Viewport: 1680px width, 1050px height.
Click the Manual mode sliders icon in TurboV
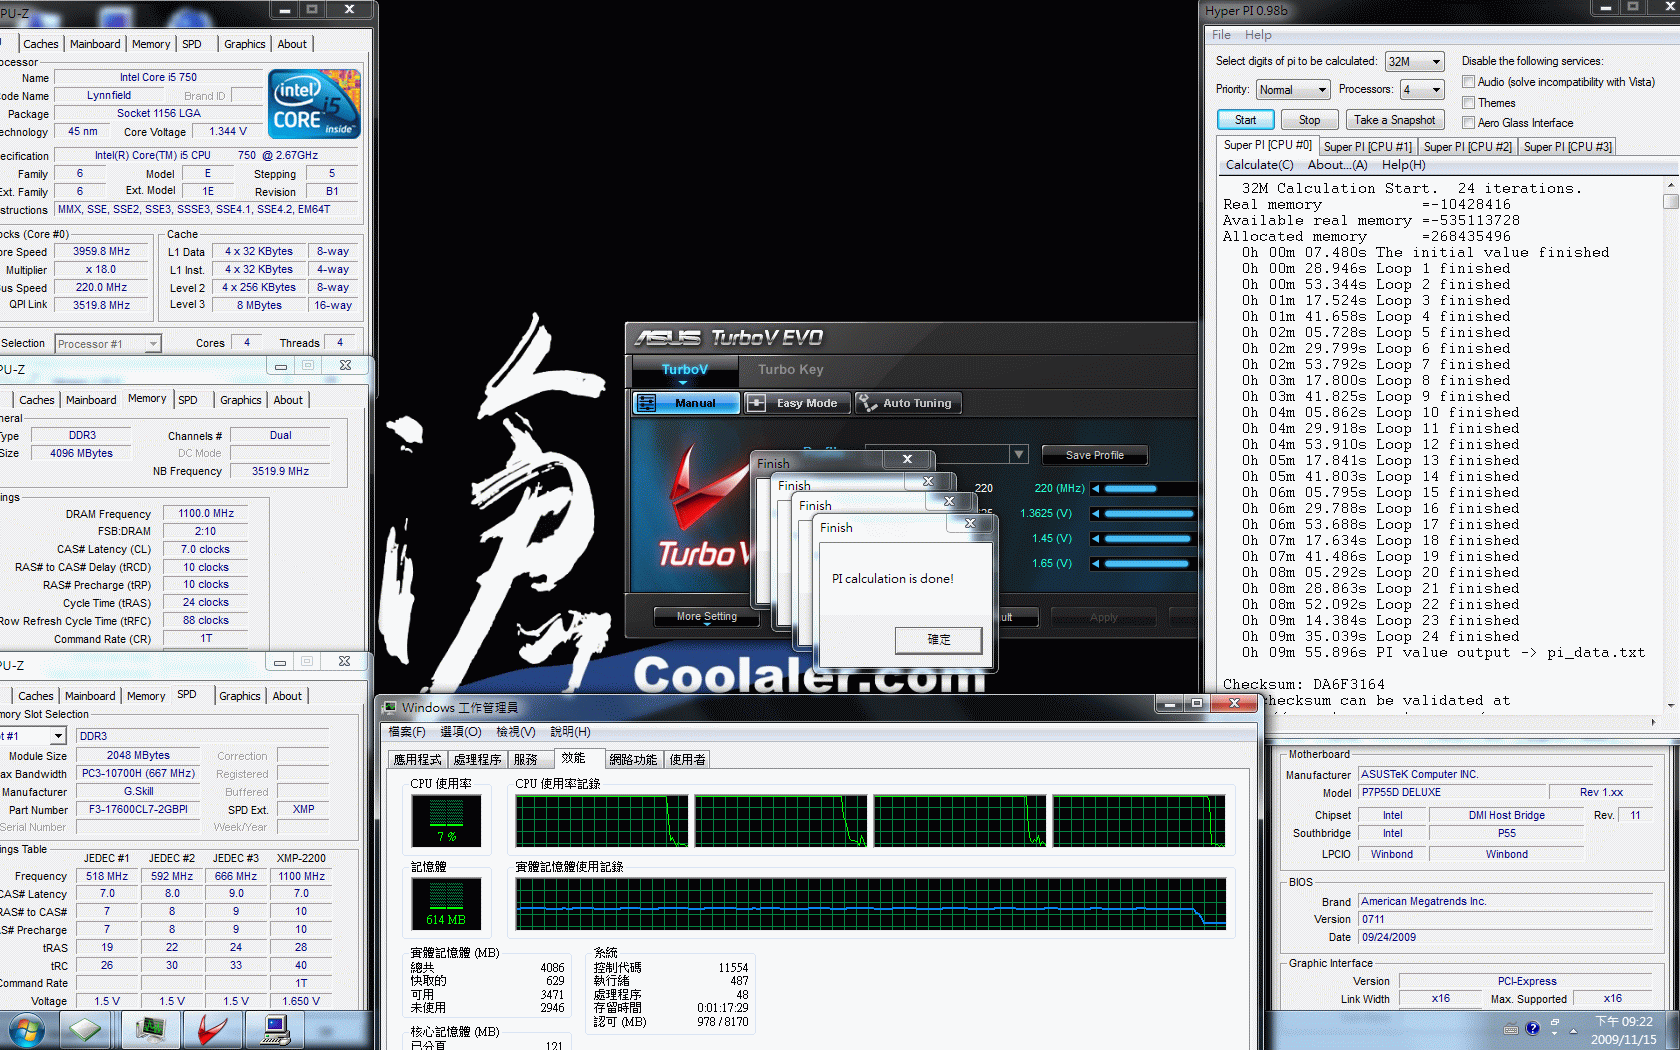(x=647, y=403)
